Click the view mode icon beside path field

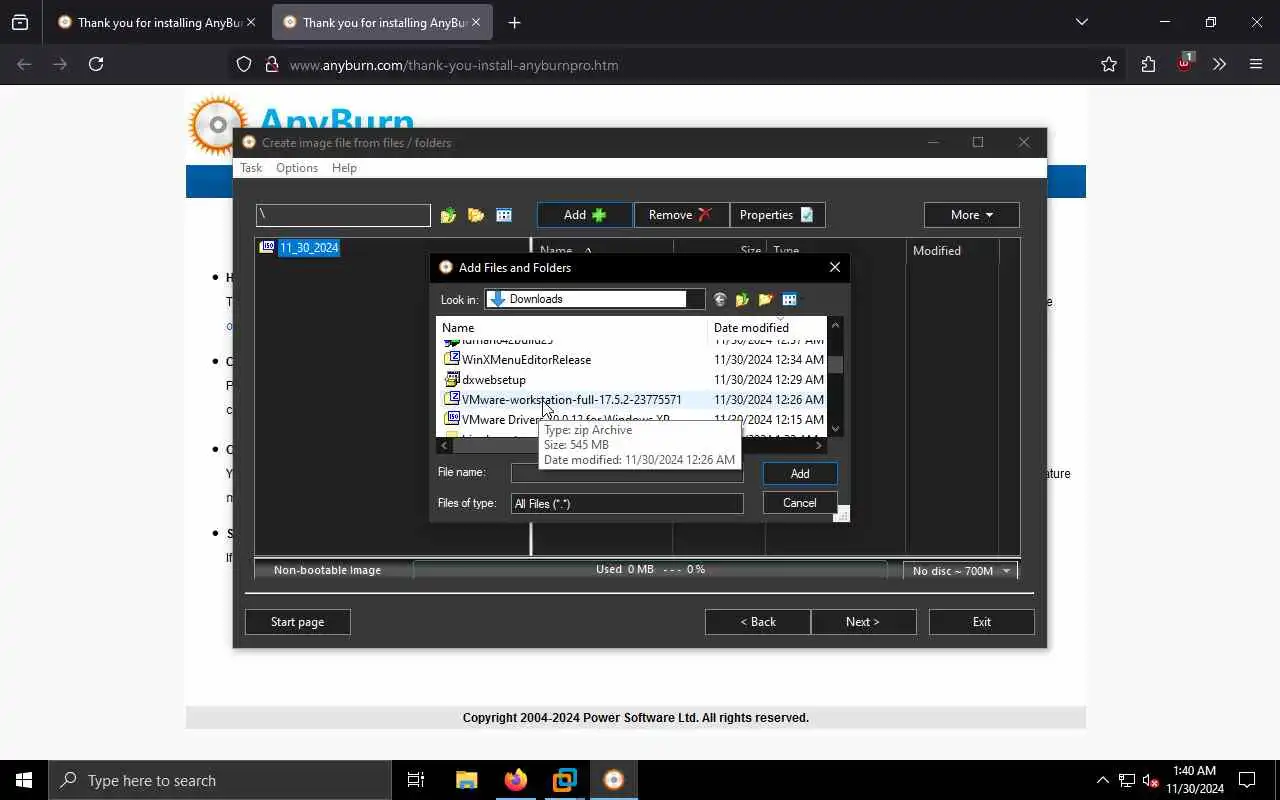(504, 215)
